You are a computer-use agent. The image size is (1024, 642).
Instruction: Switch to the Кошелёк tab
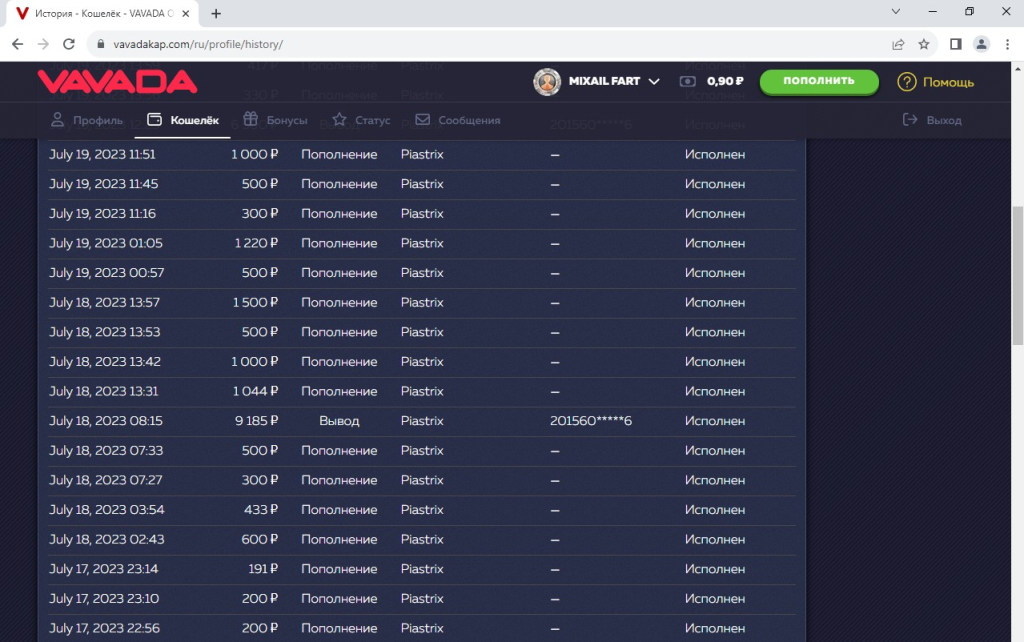(x=183, y=120)
